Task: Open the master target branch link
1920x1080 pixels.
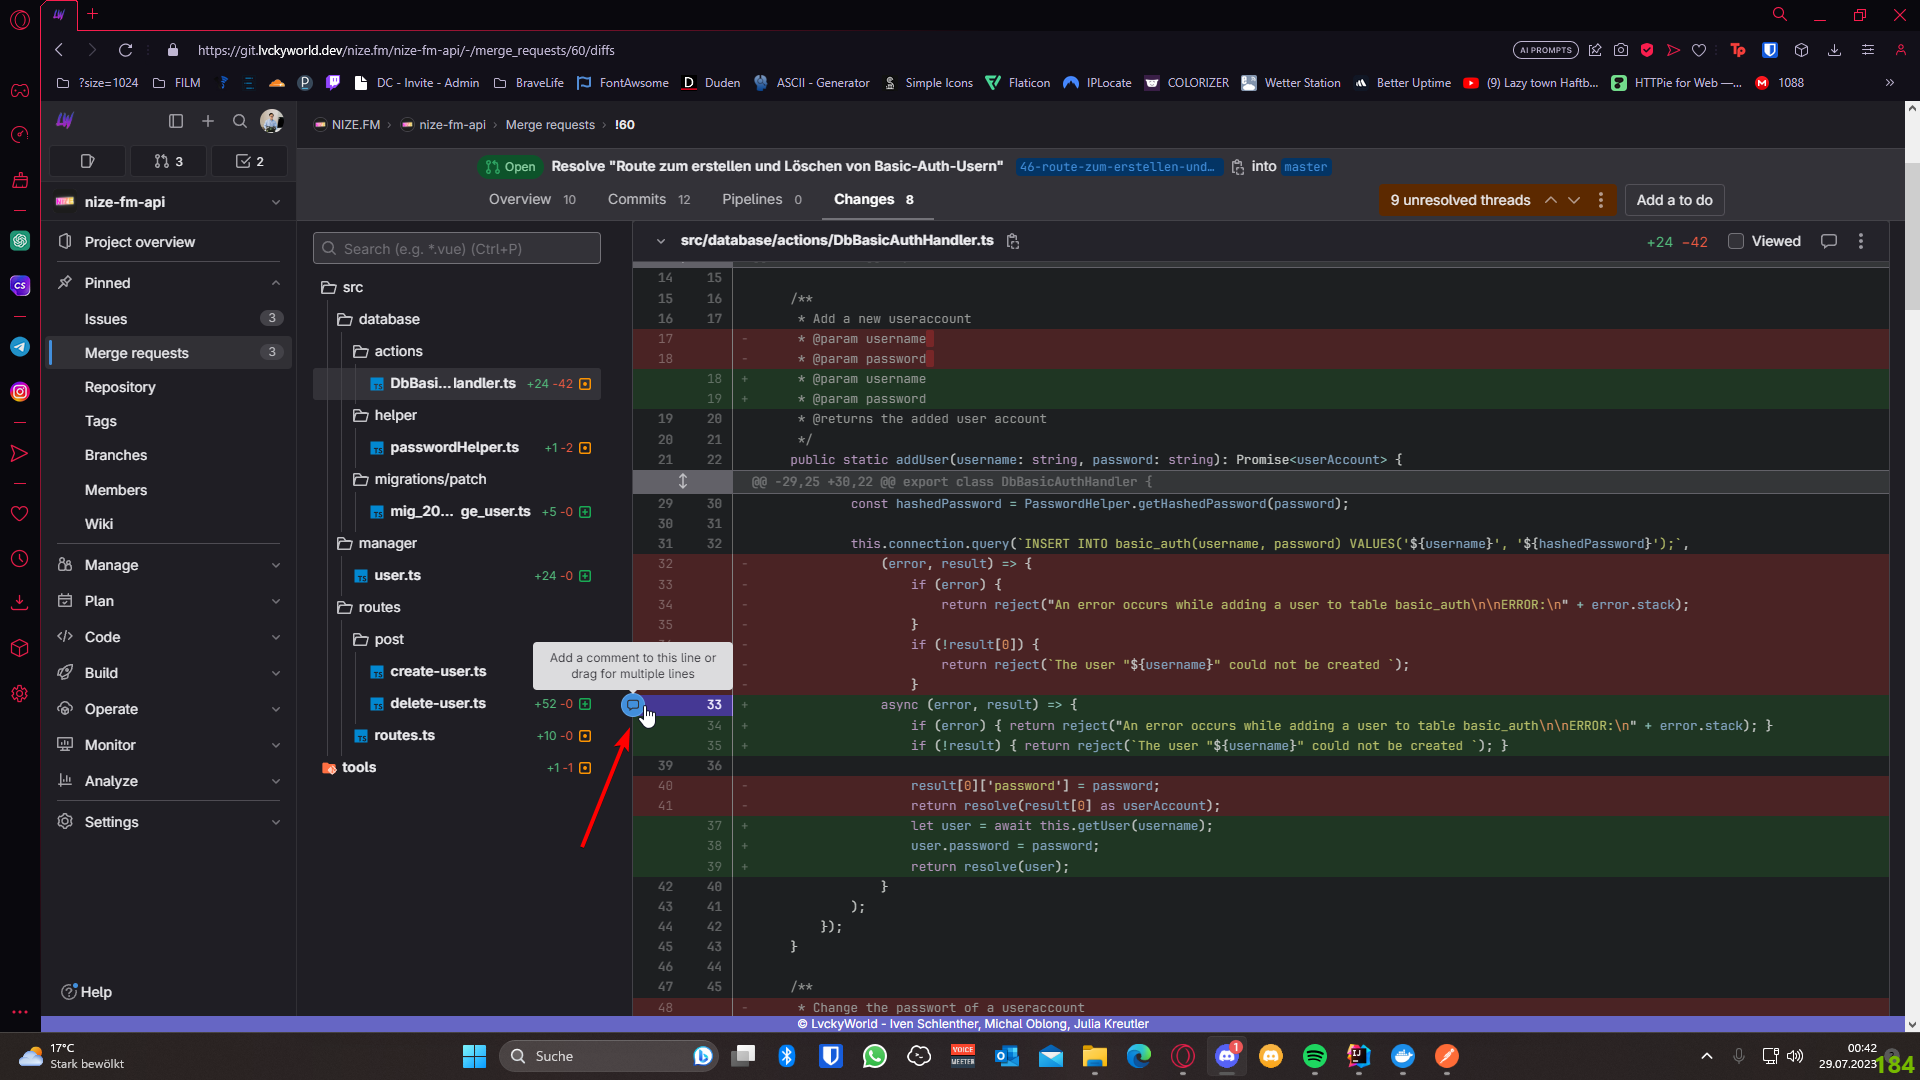Action: click(1305, 167)
